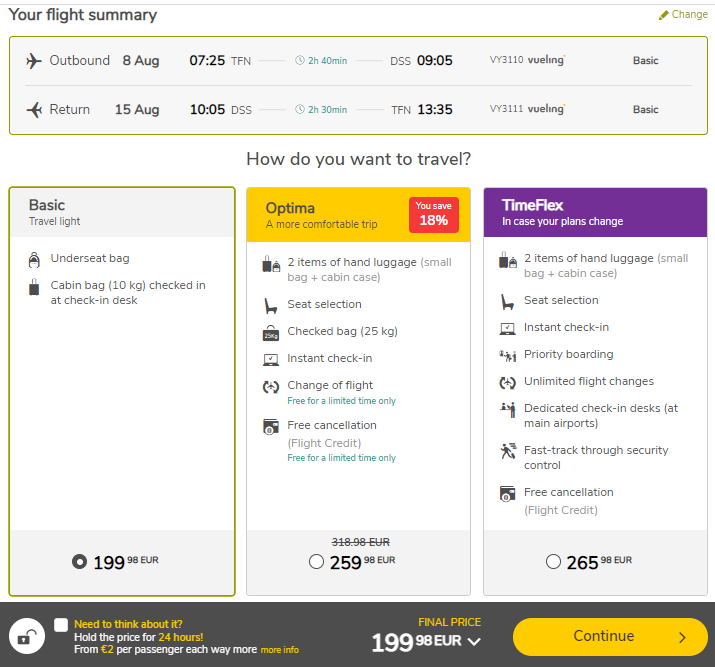715x667 pixels.
Task: Open the TimeFlex fare card header
Action: coord(596,212)
